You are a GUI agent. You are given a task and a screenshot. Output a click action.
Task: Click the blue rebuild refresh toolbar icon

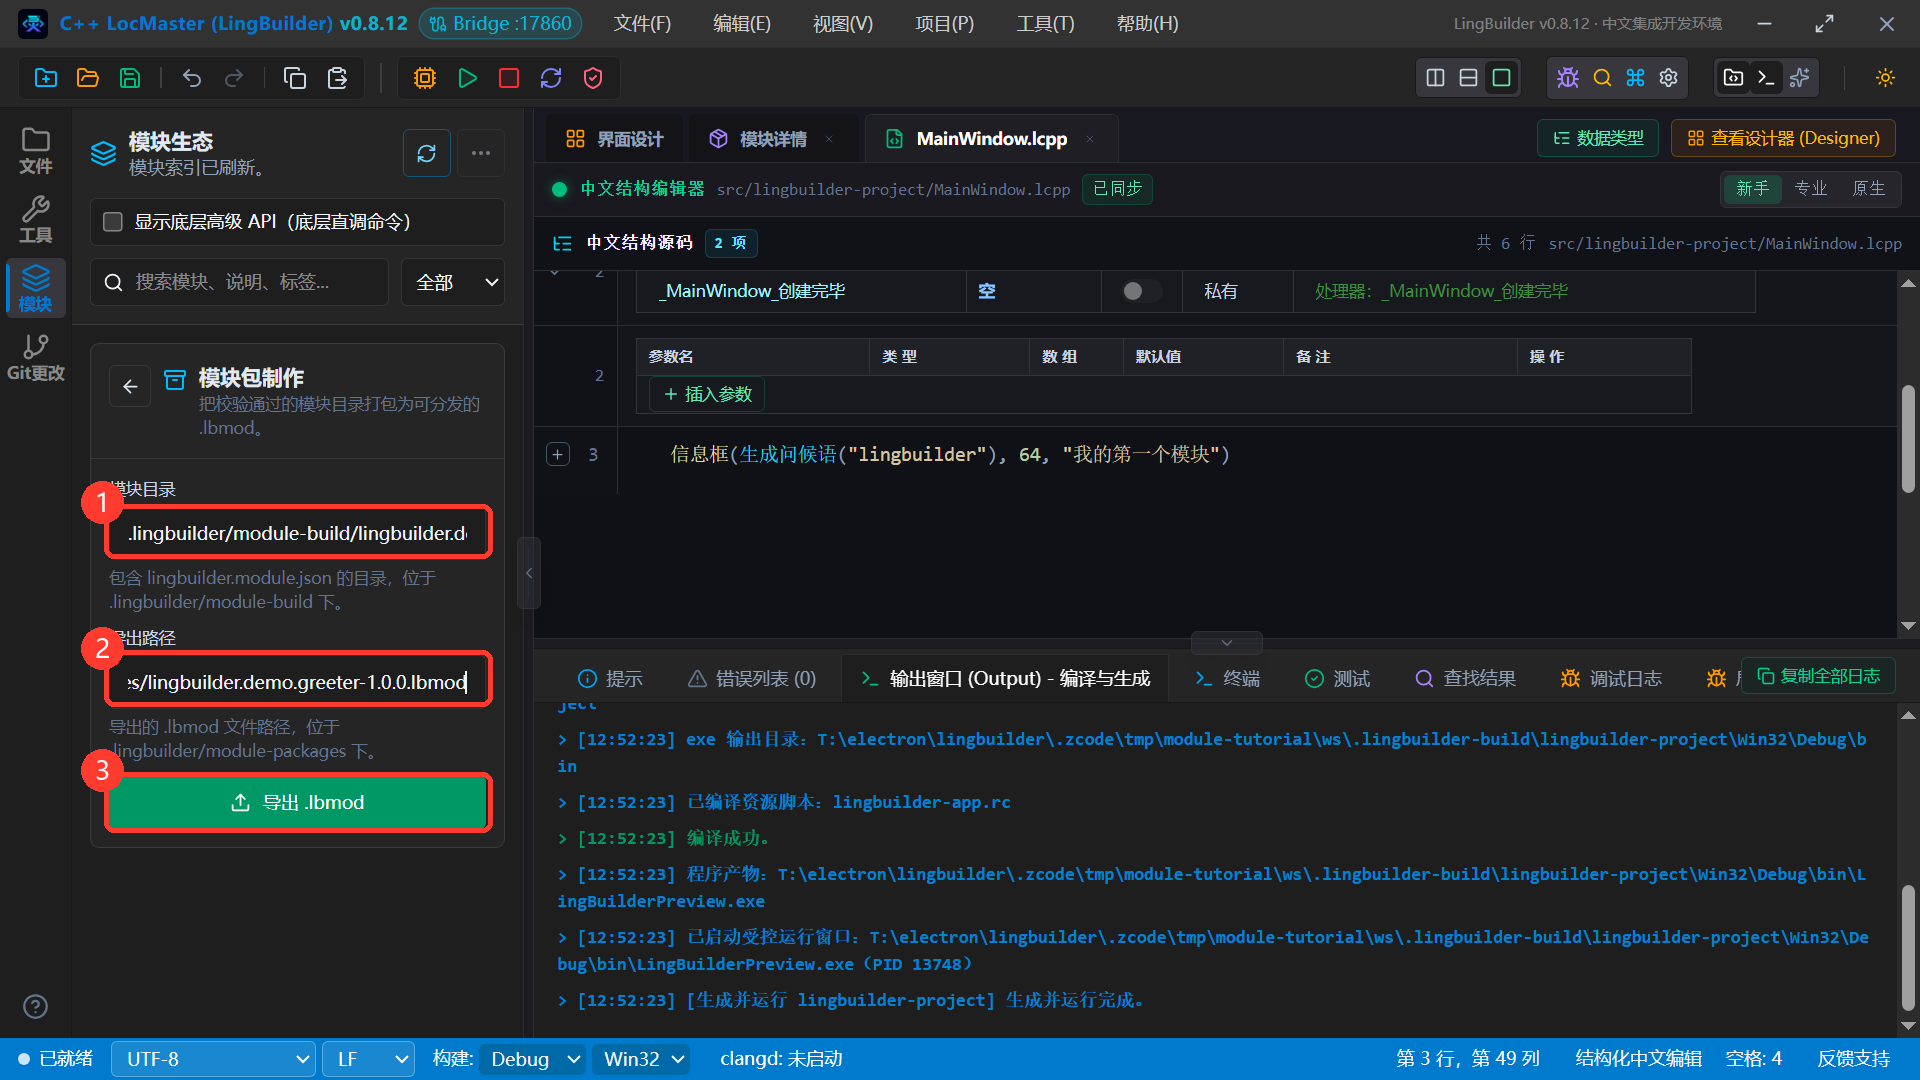(x=551, y=78)
